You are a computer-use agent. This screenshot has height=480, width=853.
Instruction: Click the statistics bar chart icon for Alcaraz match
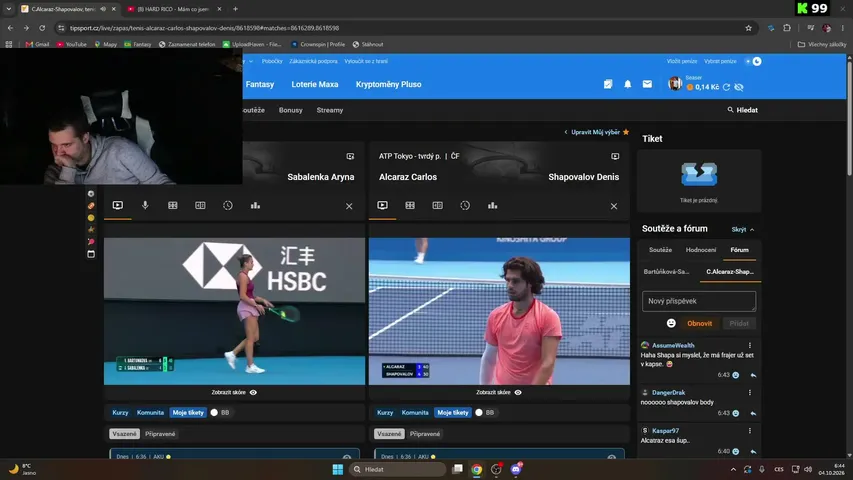(492, 206)
